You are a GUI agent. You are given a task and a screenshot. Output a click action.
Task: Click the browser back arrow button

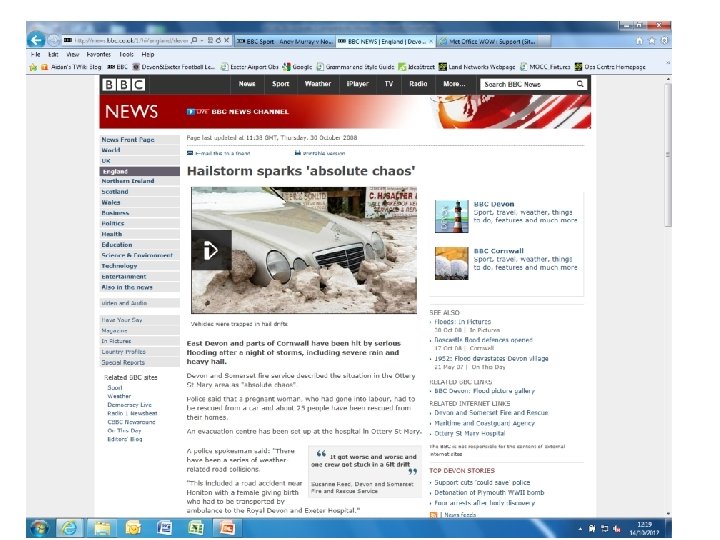pyautogui.click(x=36, y=40)
